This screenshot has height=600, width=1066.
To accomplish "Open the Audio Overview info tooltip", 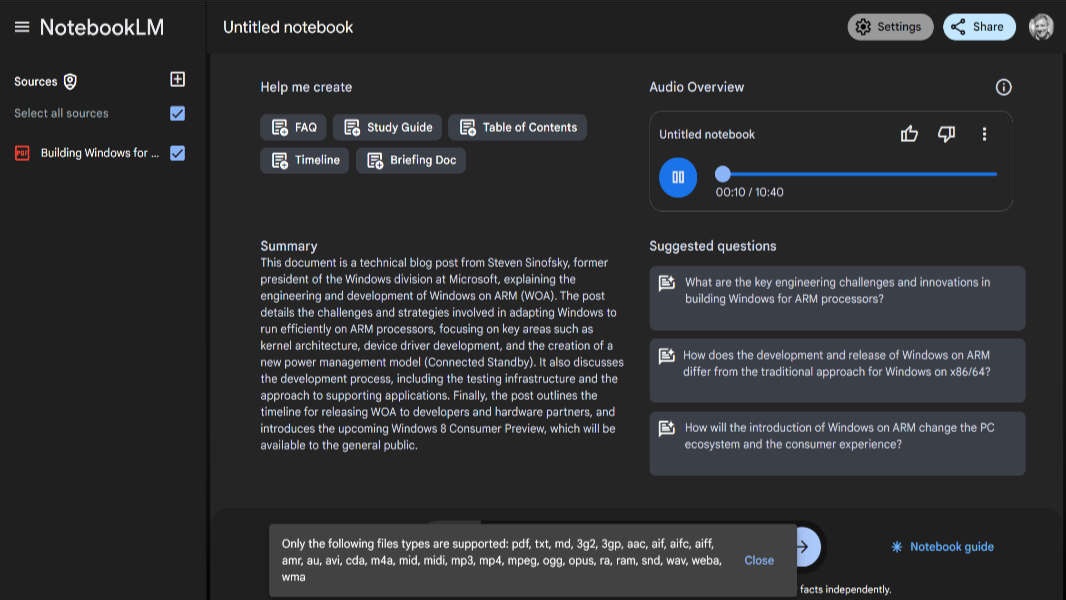I will 1003,87.
